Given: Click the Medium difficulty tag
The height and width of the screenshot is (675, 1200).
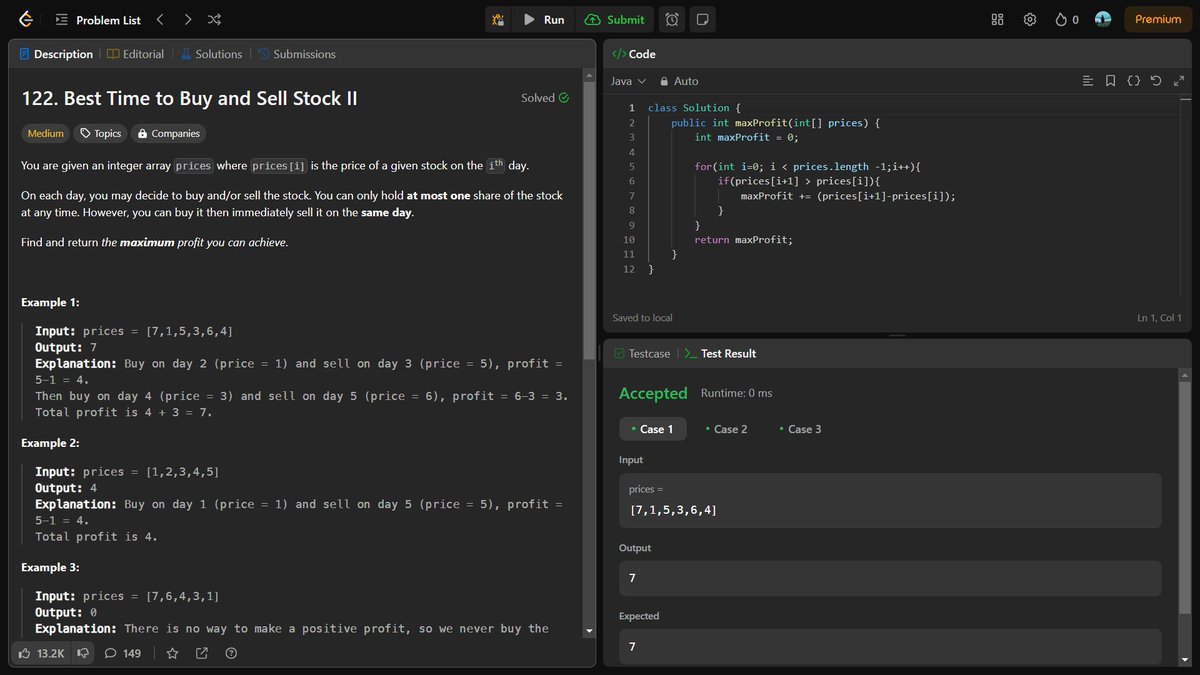Looking at the screenshot, I should (x=45, y=133).
